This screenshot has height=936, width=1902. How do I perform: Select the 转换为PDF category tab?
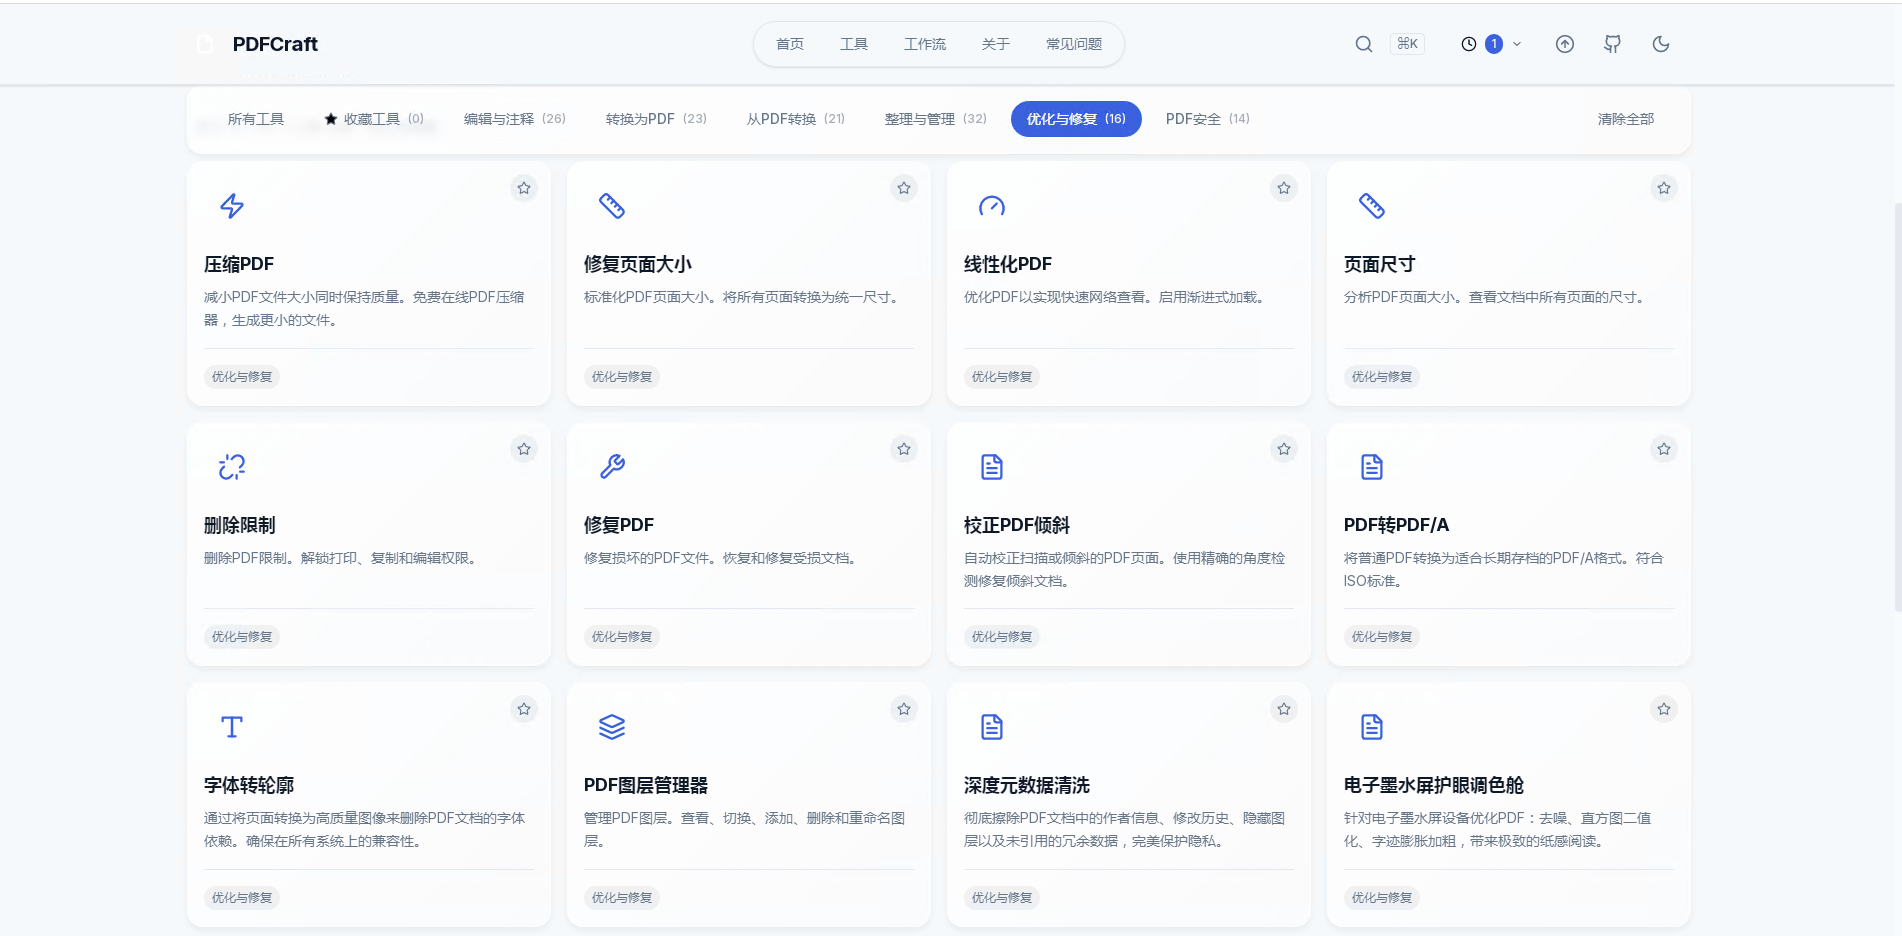click(x=656, y=119)
